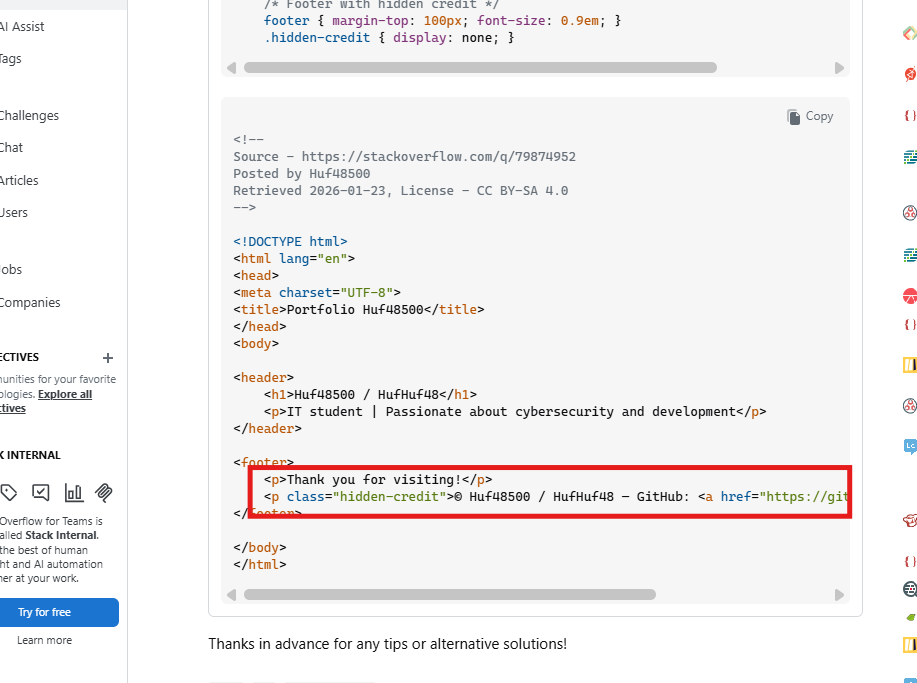Click the red semicircle site icon at right
917x683 pixels.
point(909,296)
